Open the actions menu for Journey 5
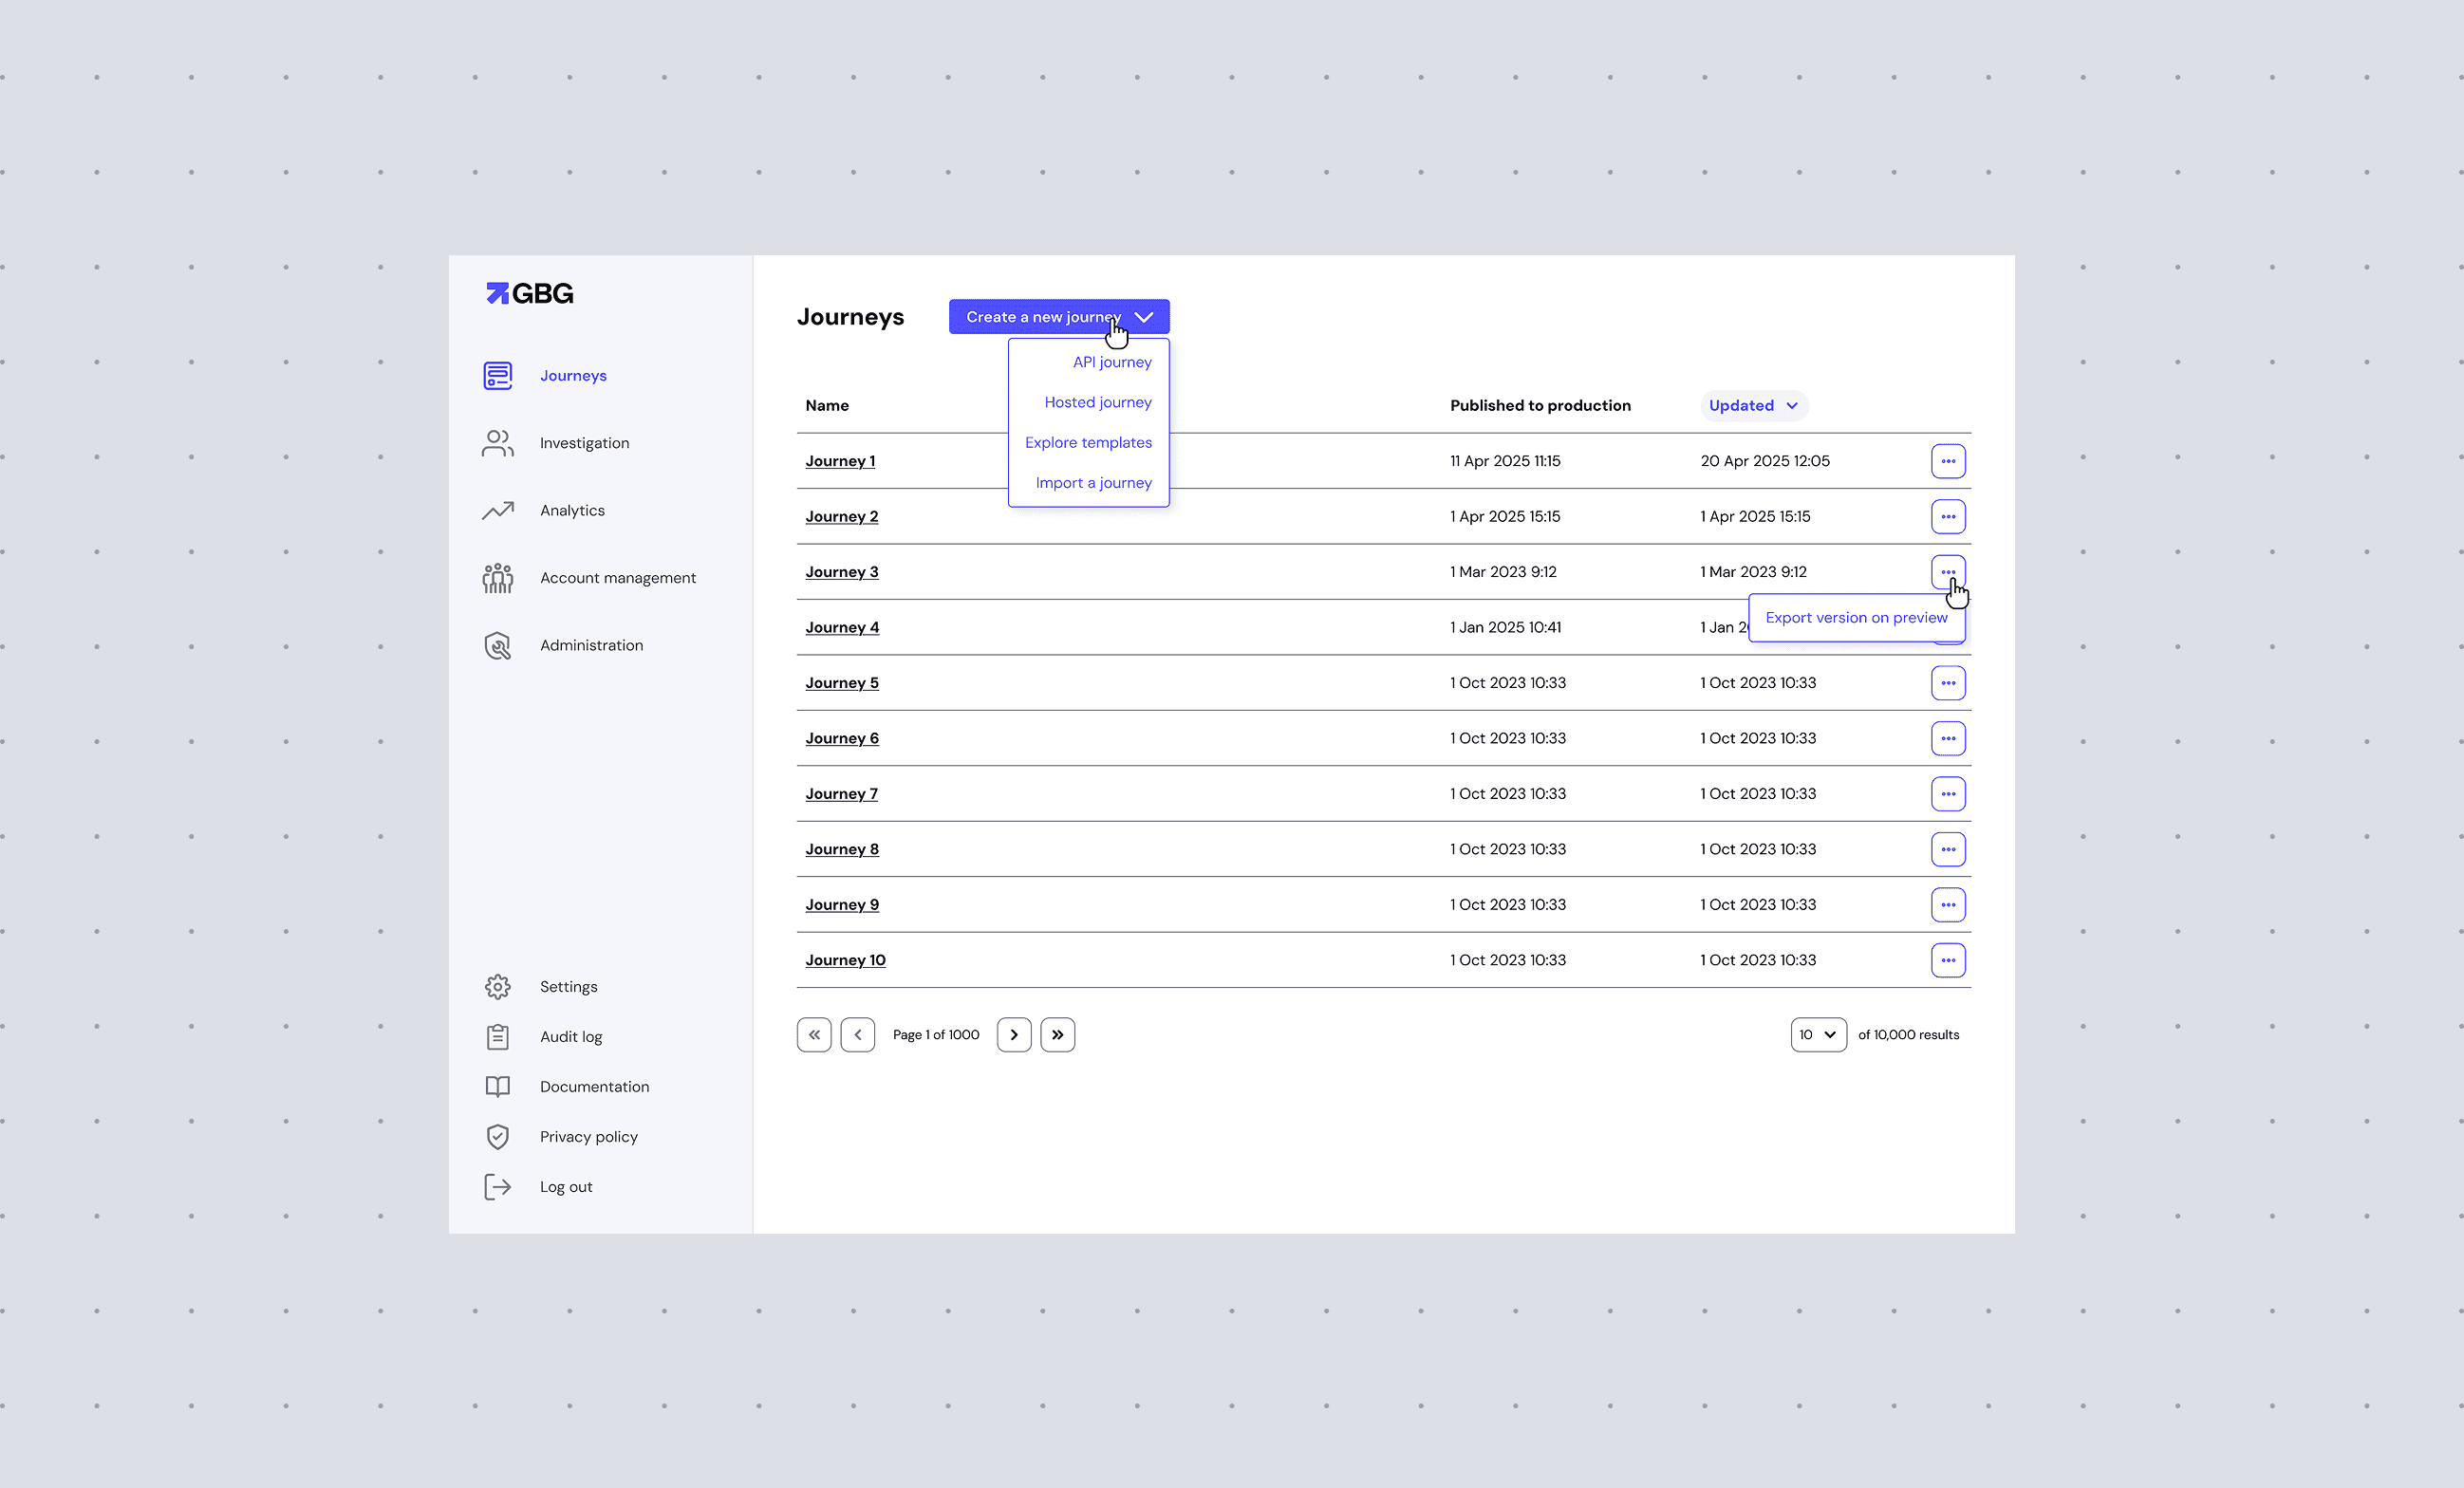 pyautogui.click(x=1948, y=682)
